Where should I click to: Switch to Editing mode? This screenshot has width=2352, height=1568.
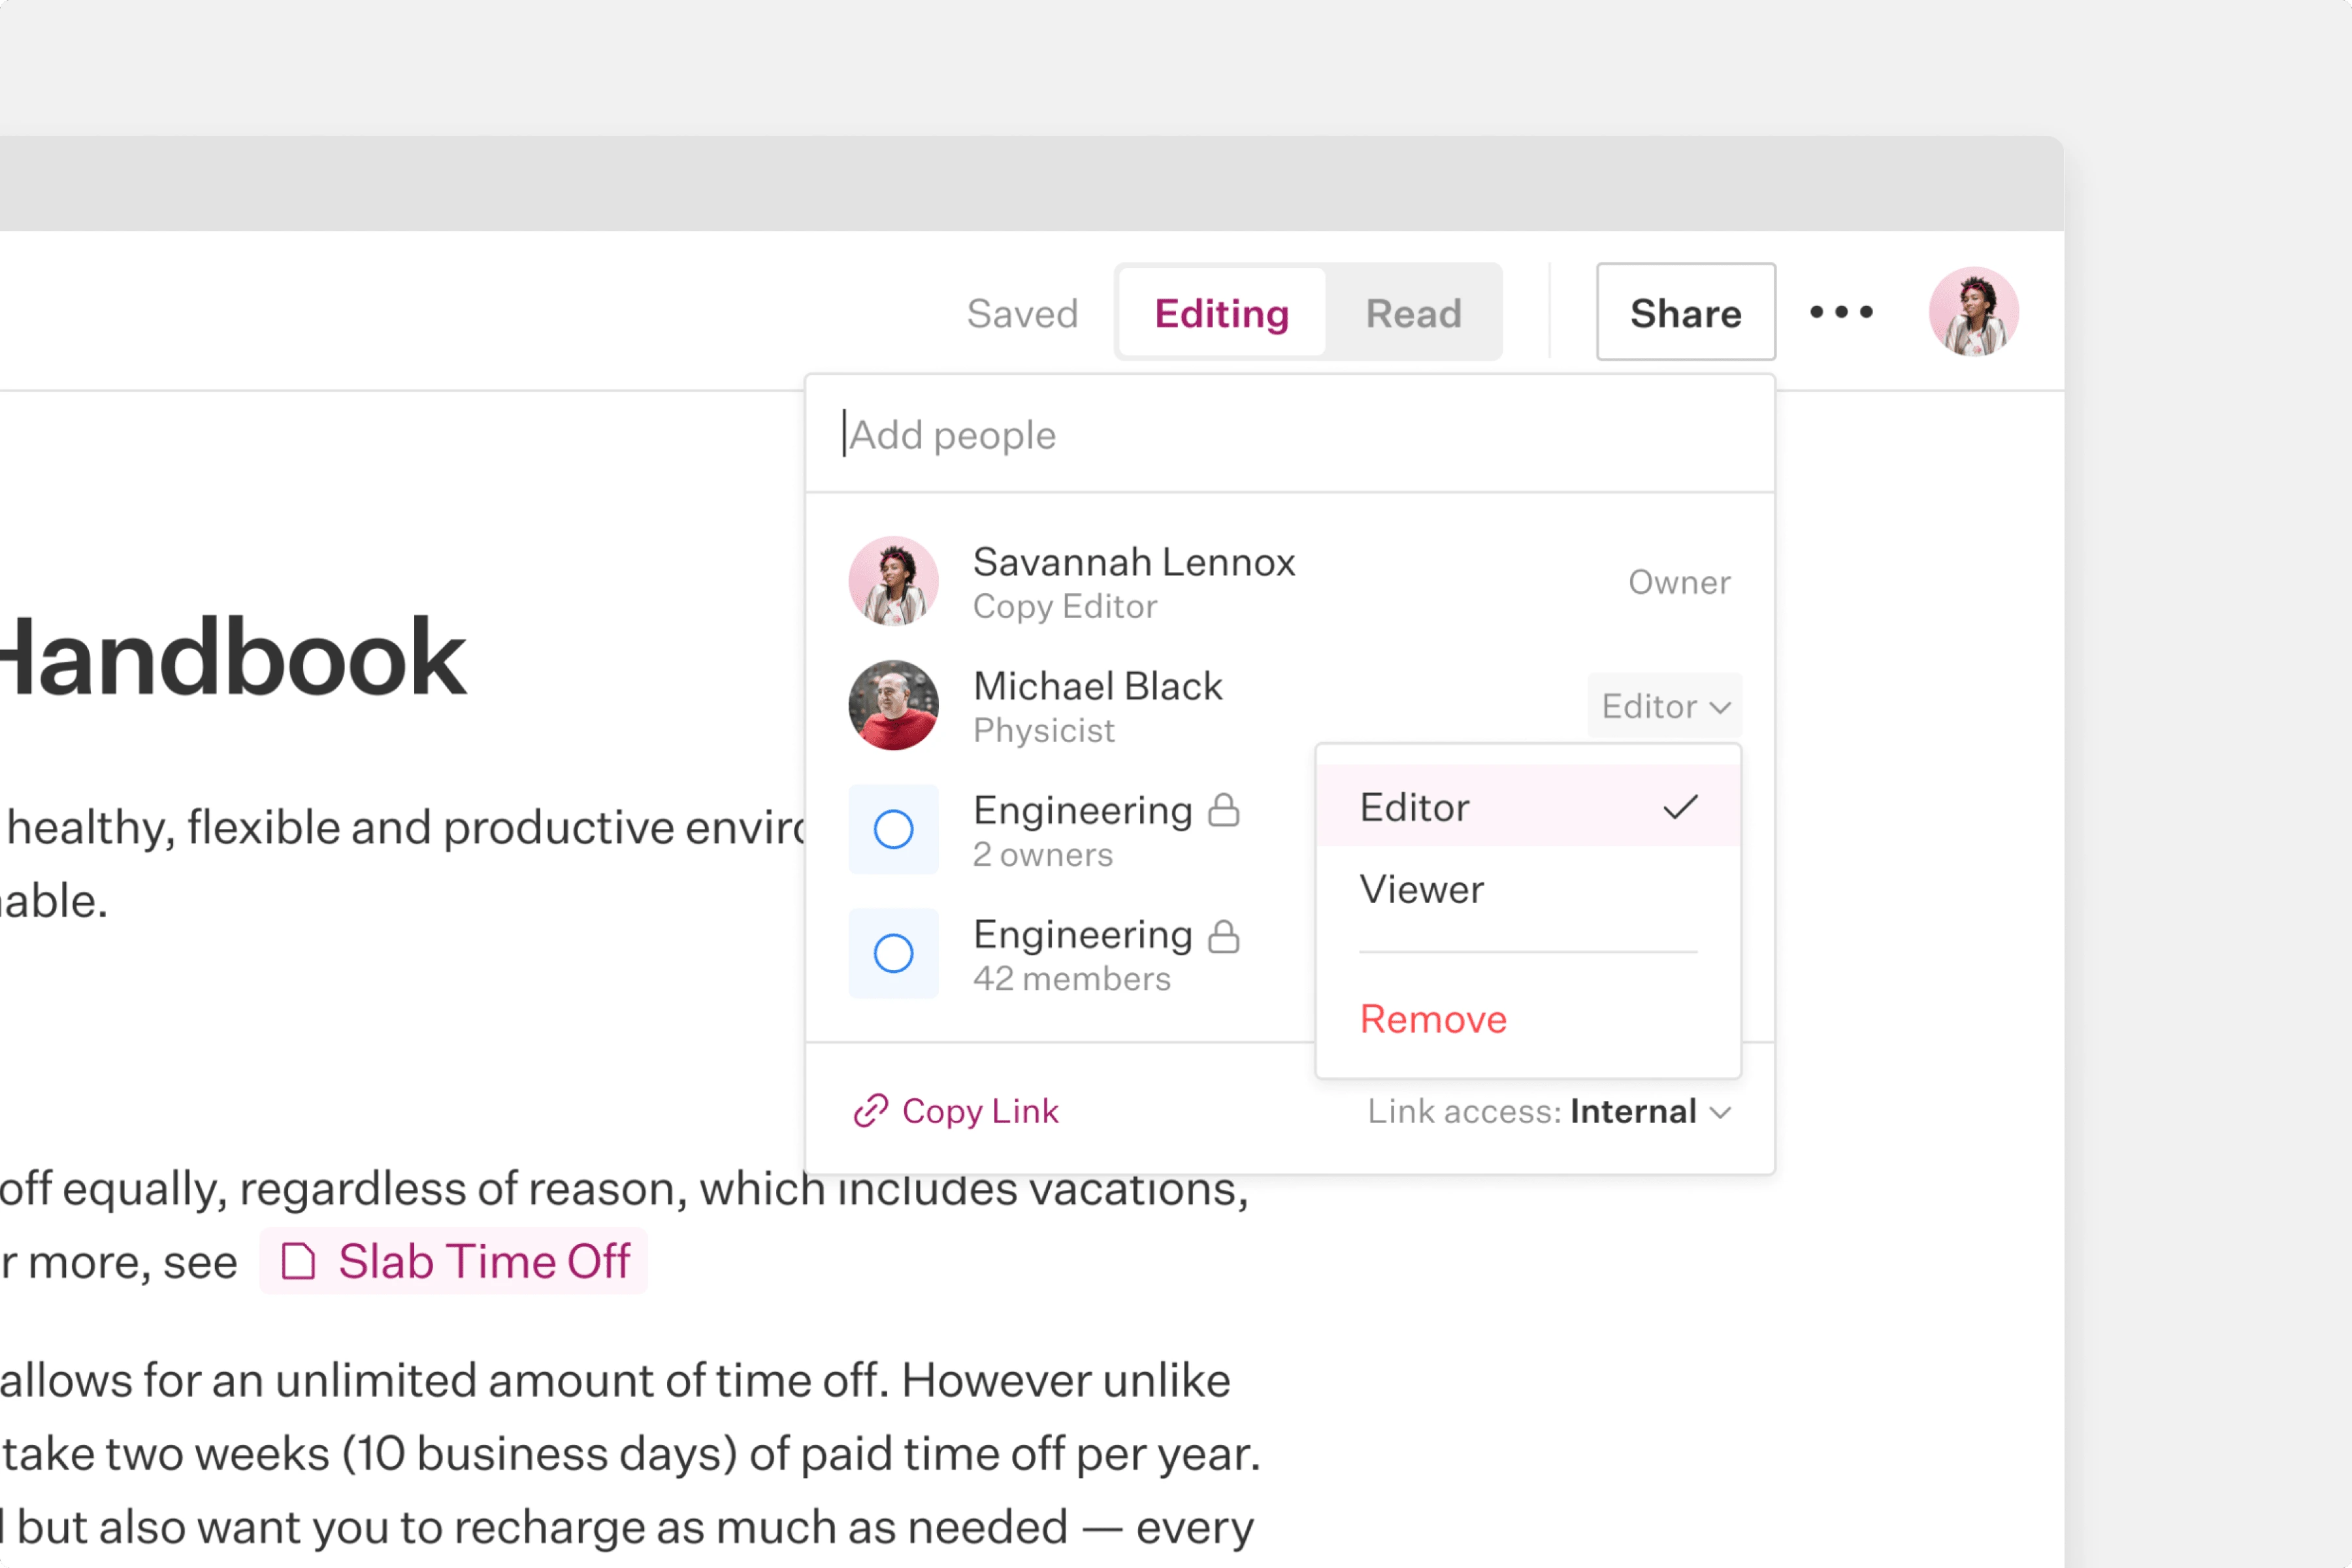coord(1221,313)
